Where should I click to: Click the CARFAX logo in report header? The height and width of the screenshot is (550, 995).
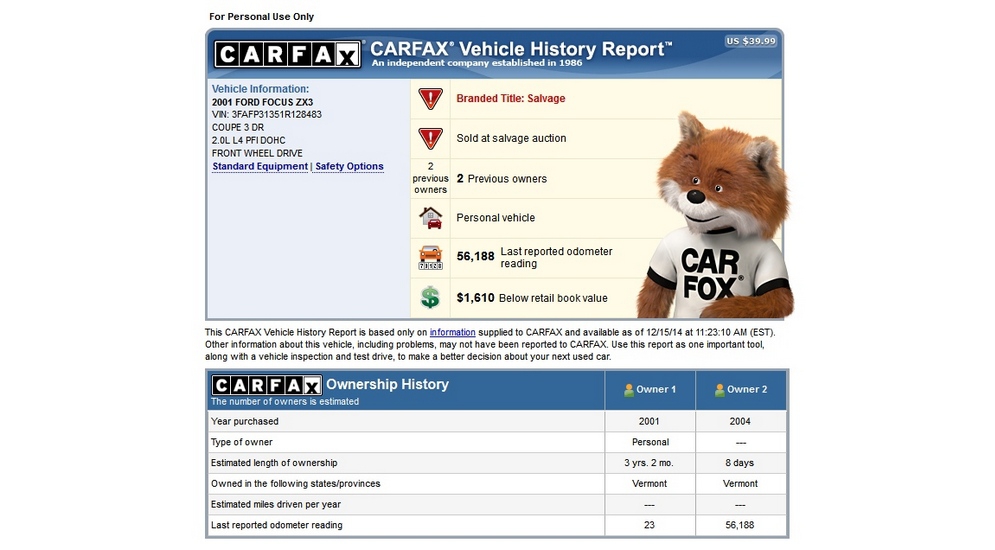287,54
